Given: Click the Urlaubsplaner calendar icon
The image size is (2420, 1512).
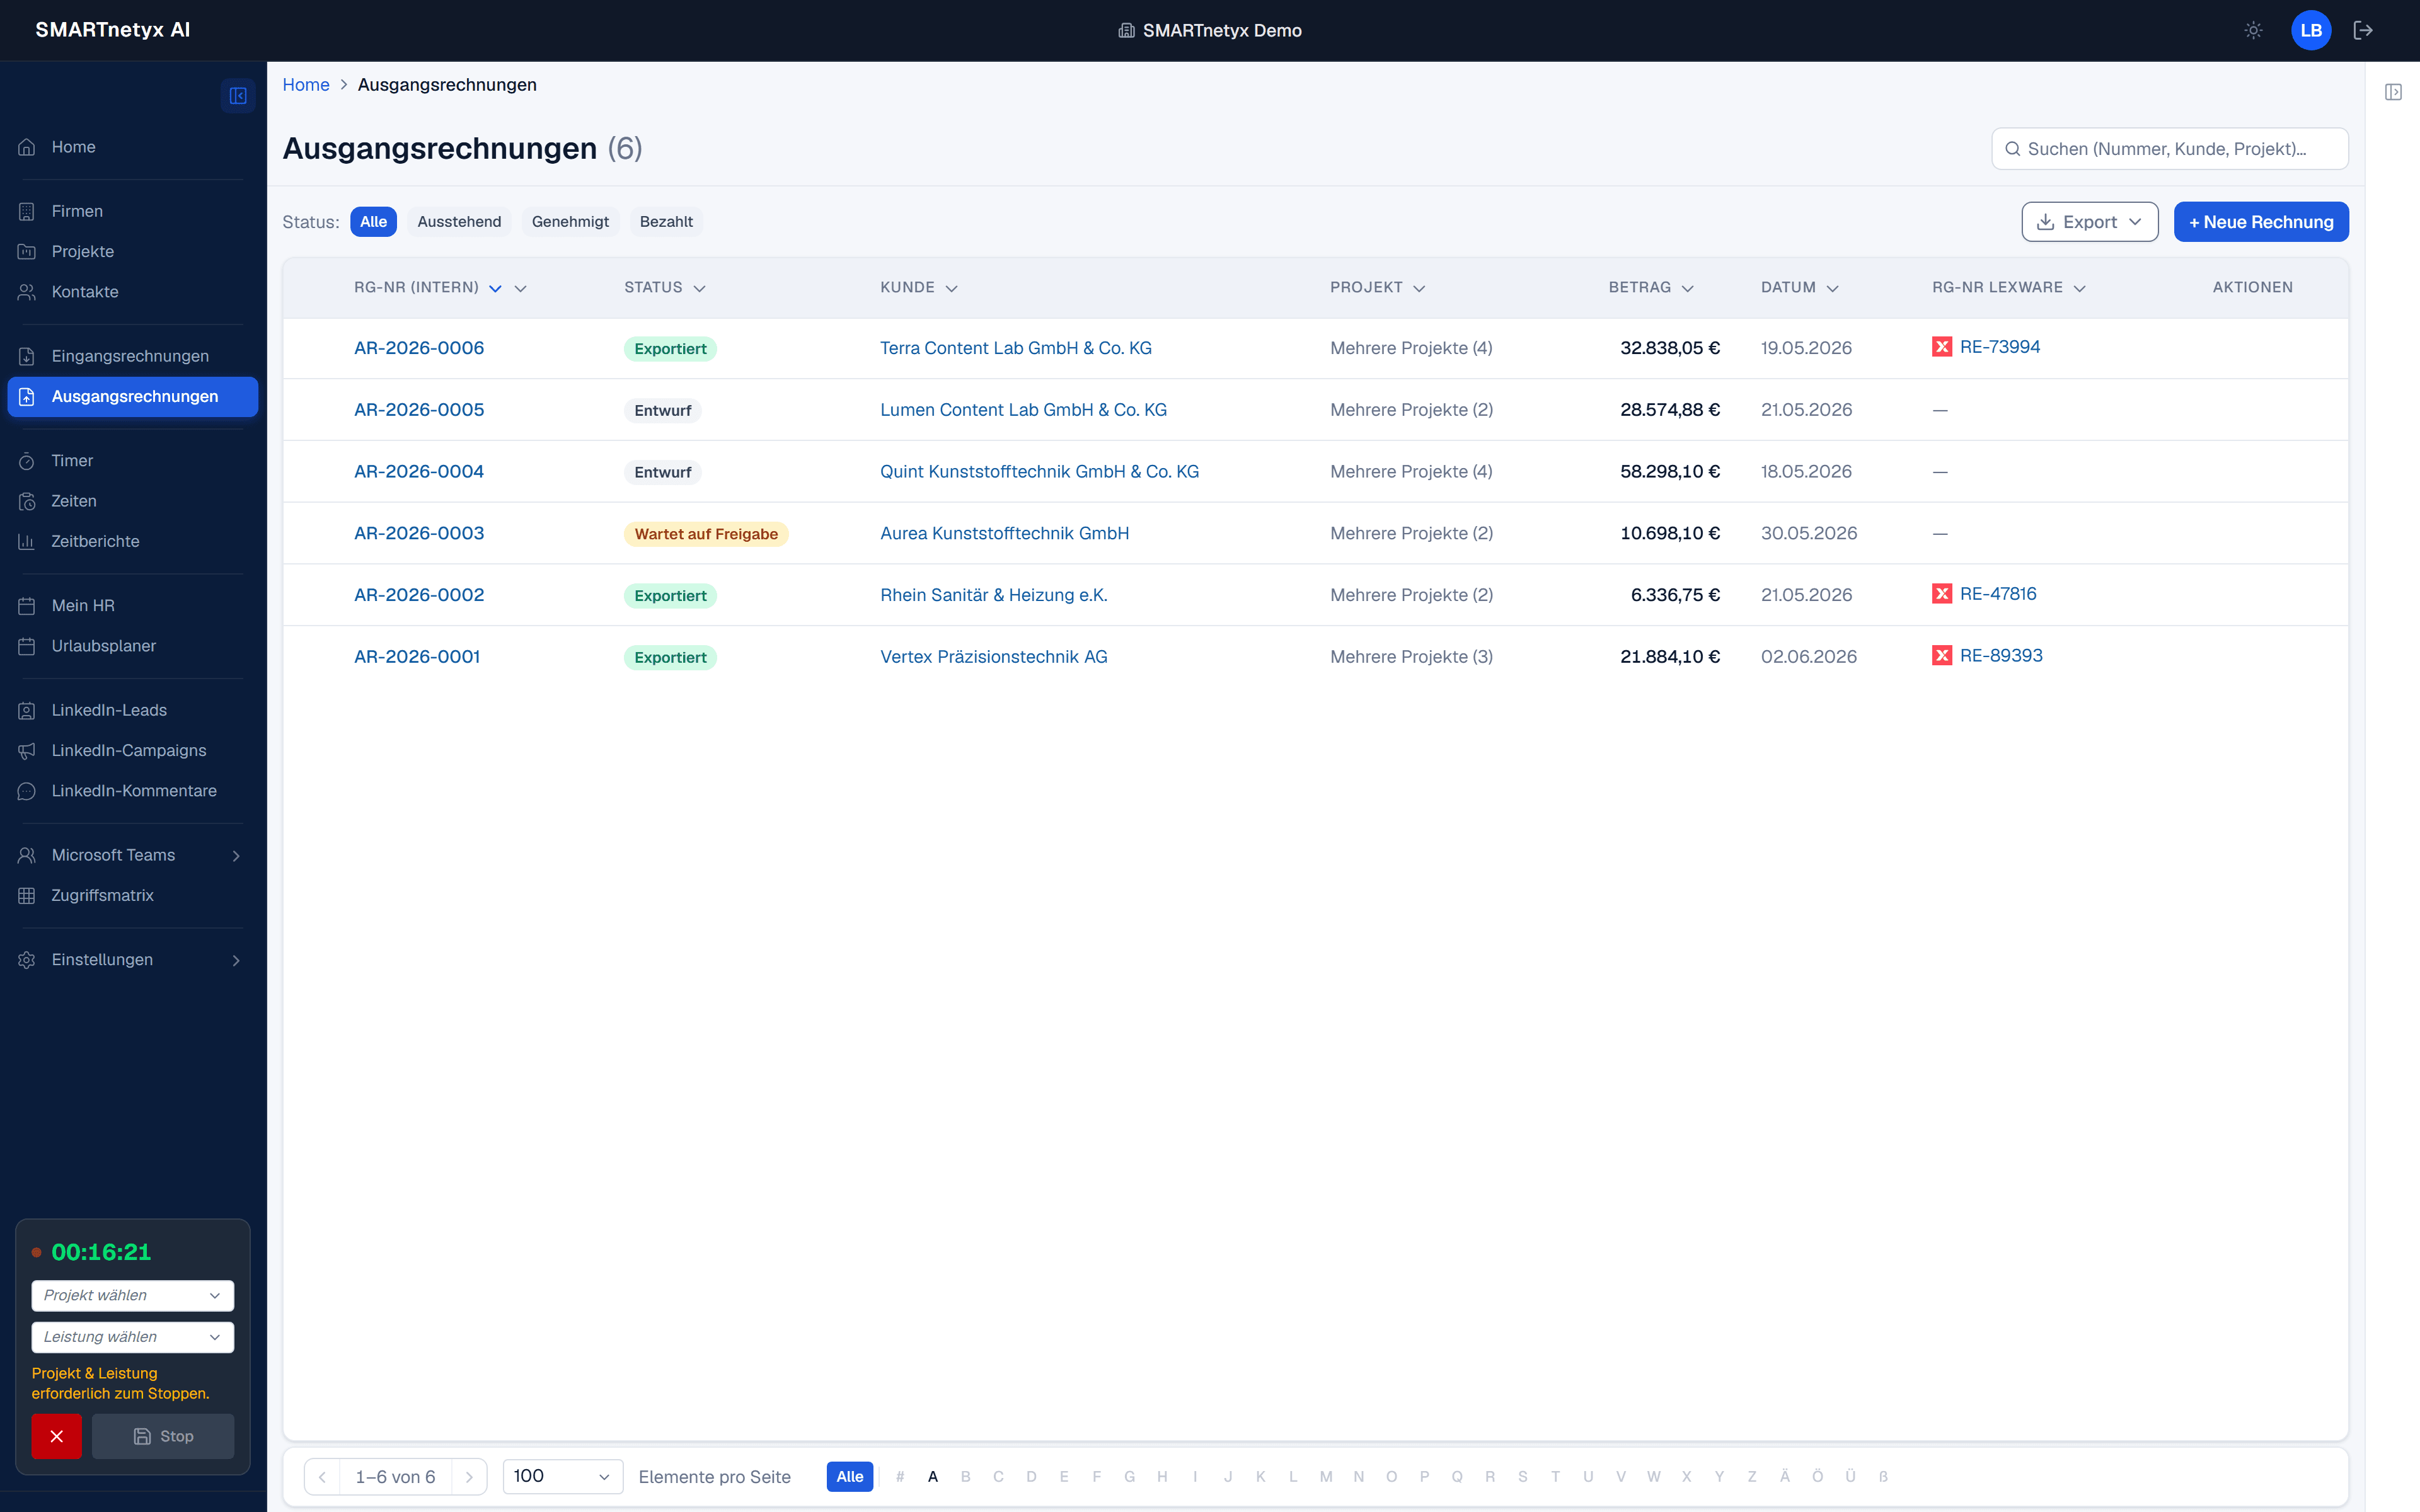Looking at the screenshot, I should click(27, 646).
